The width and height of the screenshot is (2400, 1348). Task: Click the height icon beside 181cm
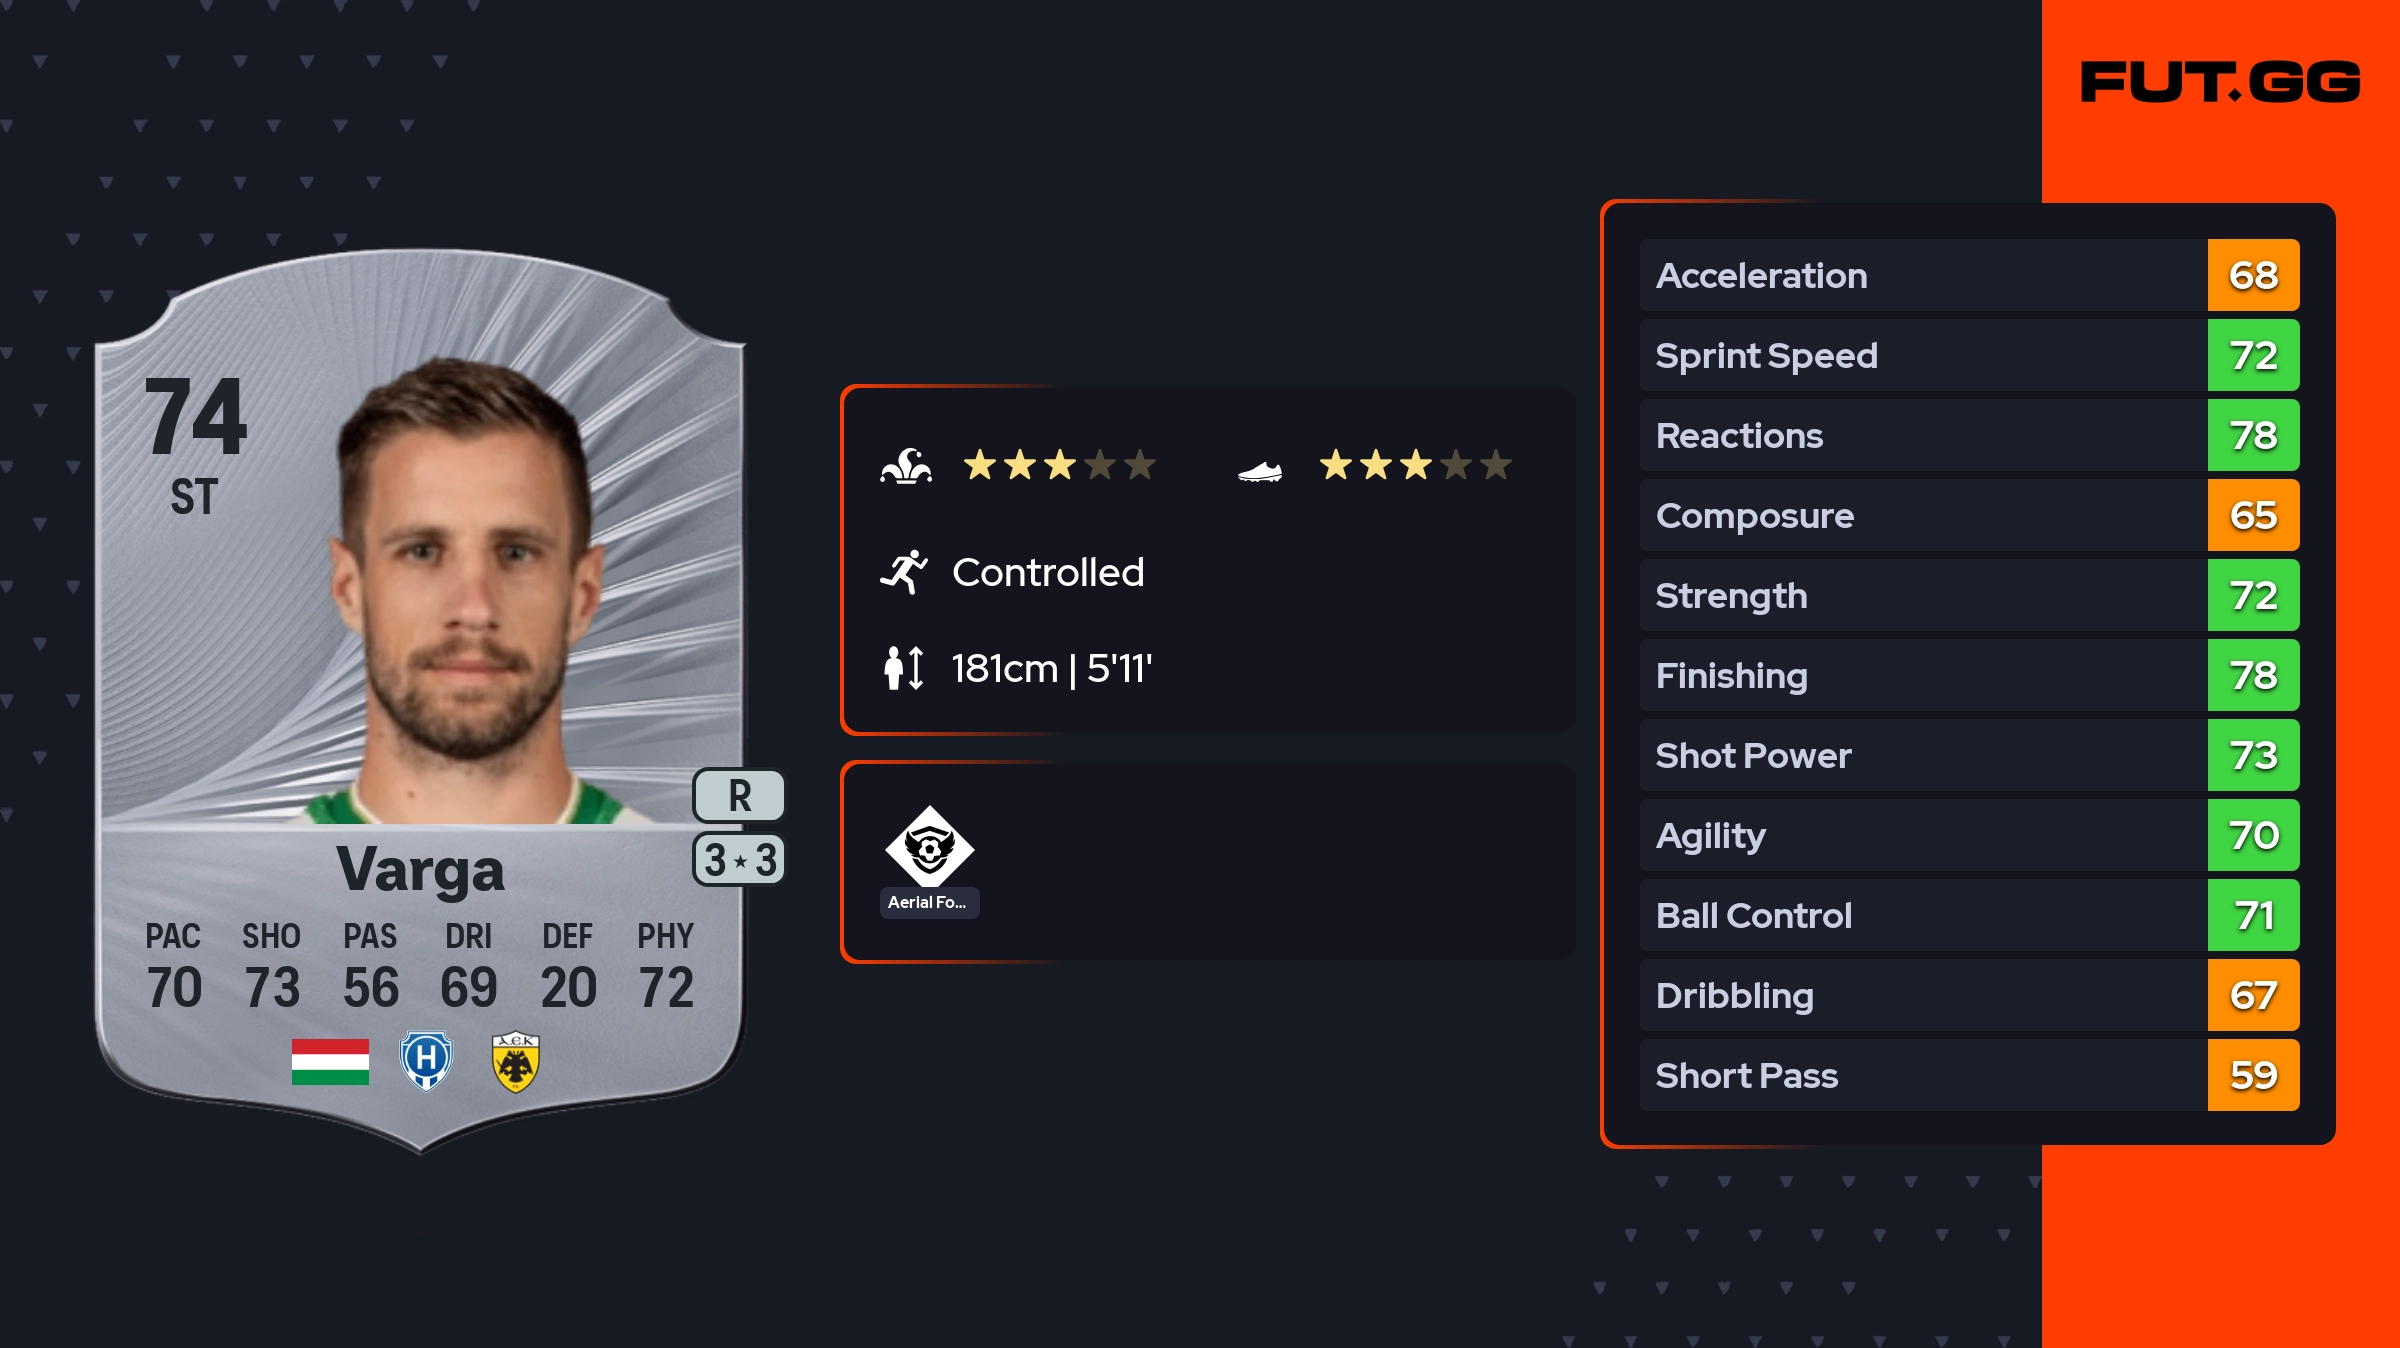click(x=903, y=668)
